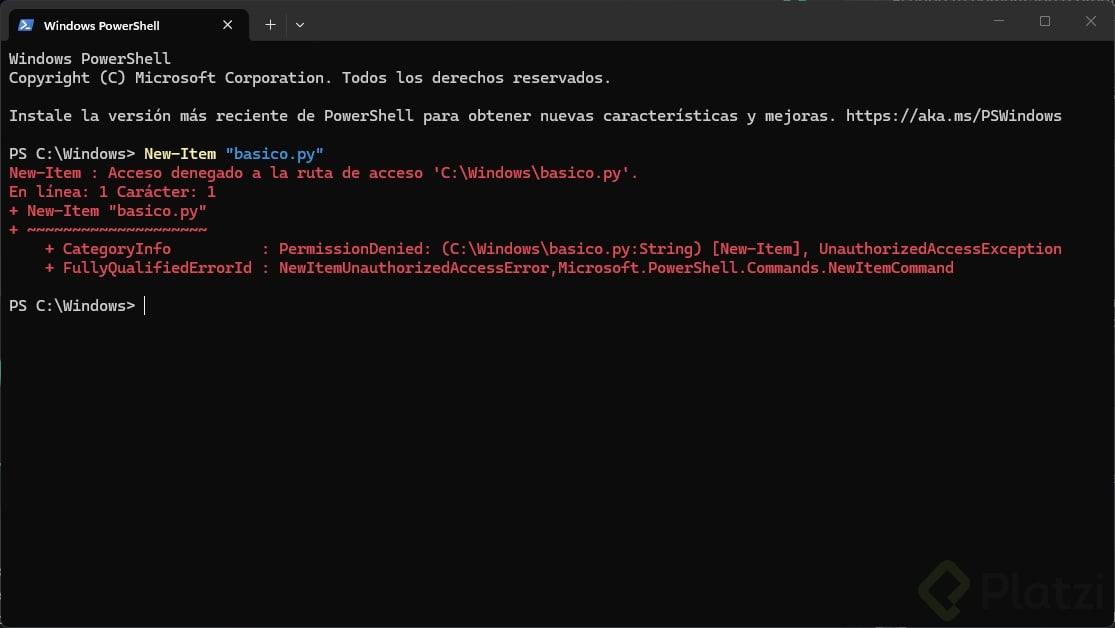Click the "basico.py" argument on the command line

(x=274, y=154)
